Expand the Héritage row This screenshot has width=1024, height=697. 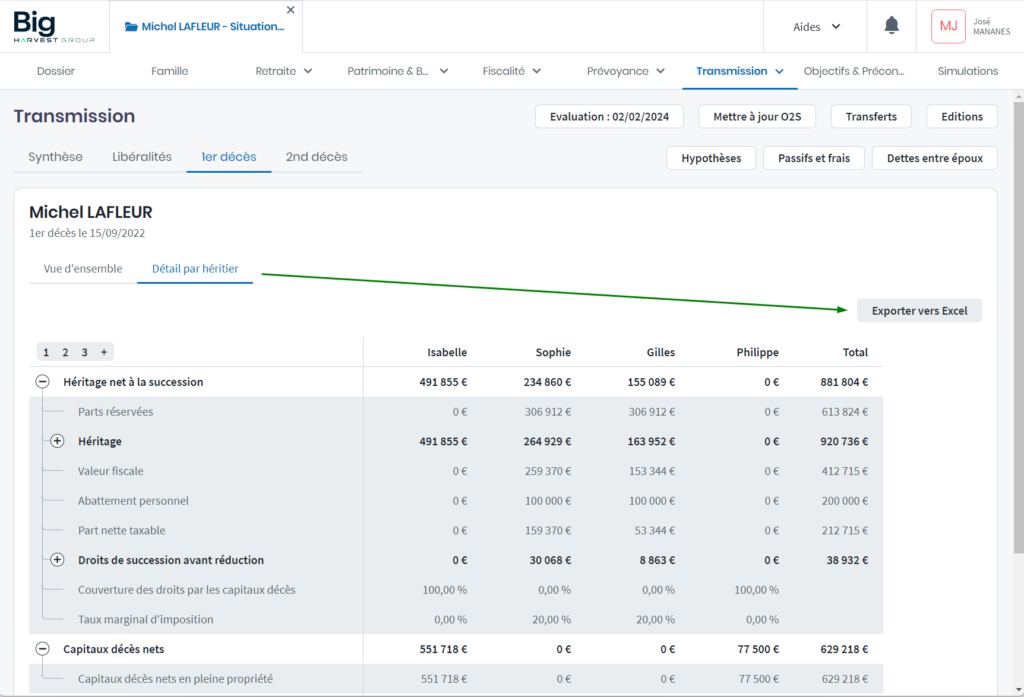57,441
